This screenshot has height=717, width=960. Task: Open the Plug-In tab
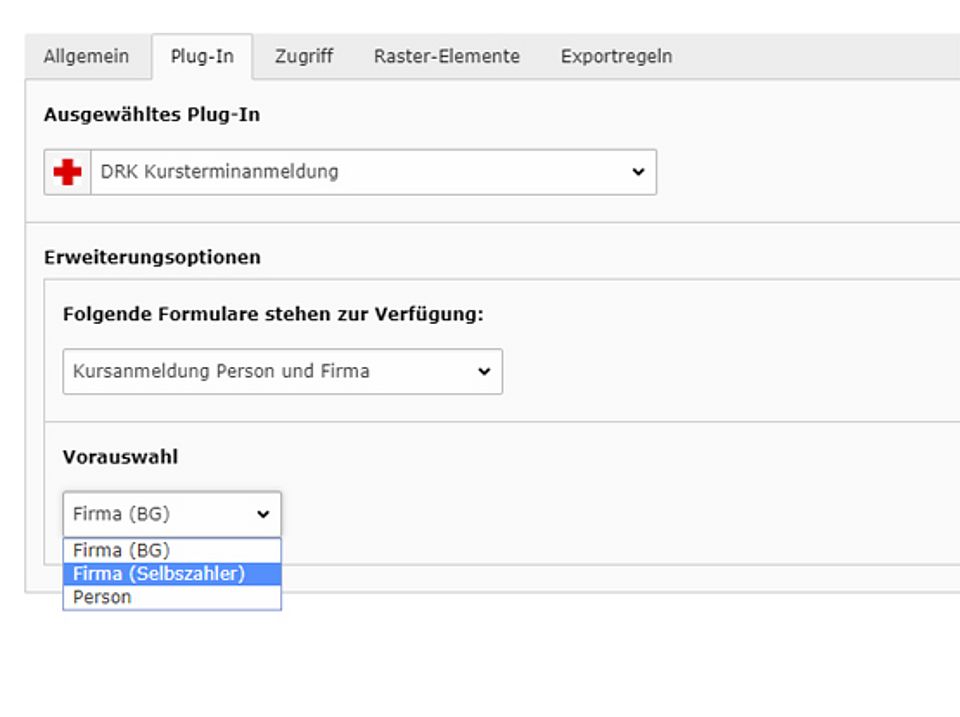205,57
